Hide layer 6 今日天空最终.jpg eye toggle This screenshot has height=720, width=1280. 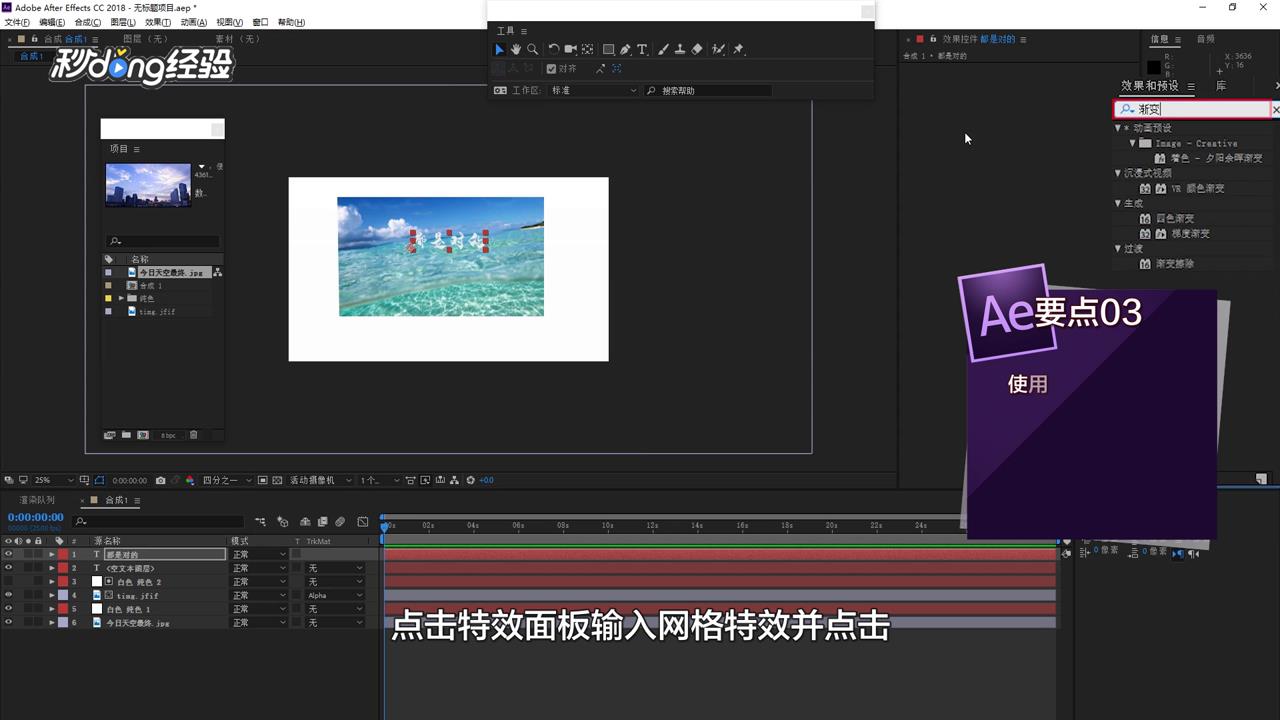click(8, 622)
